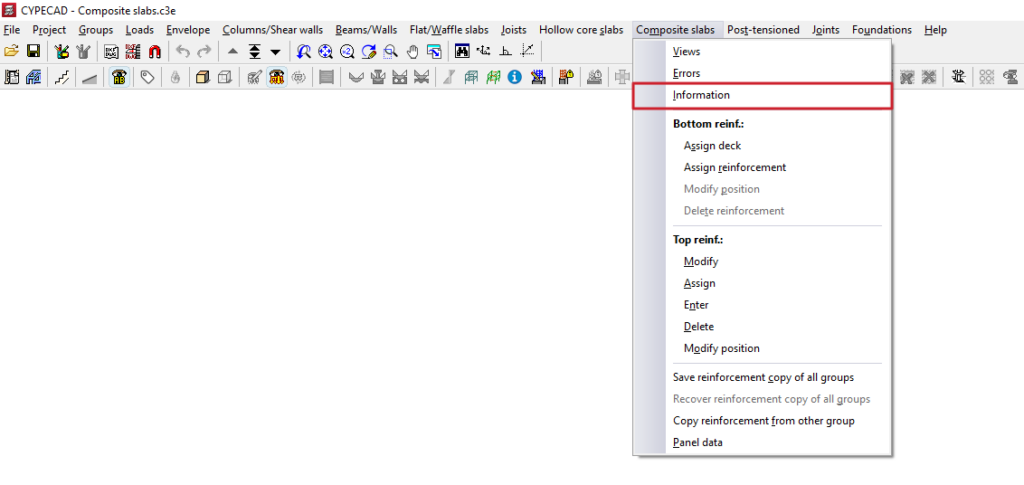Click the first plan sheet icon in second toolbar
The image size is (1024, 485).
11,78
